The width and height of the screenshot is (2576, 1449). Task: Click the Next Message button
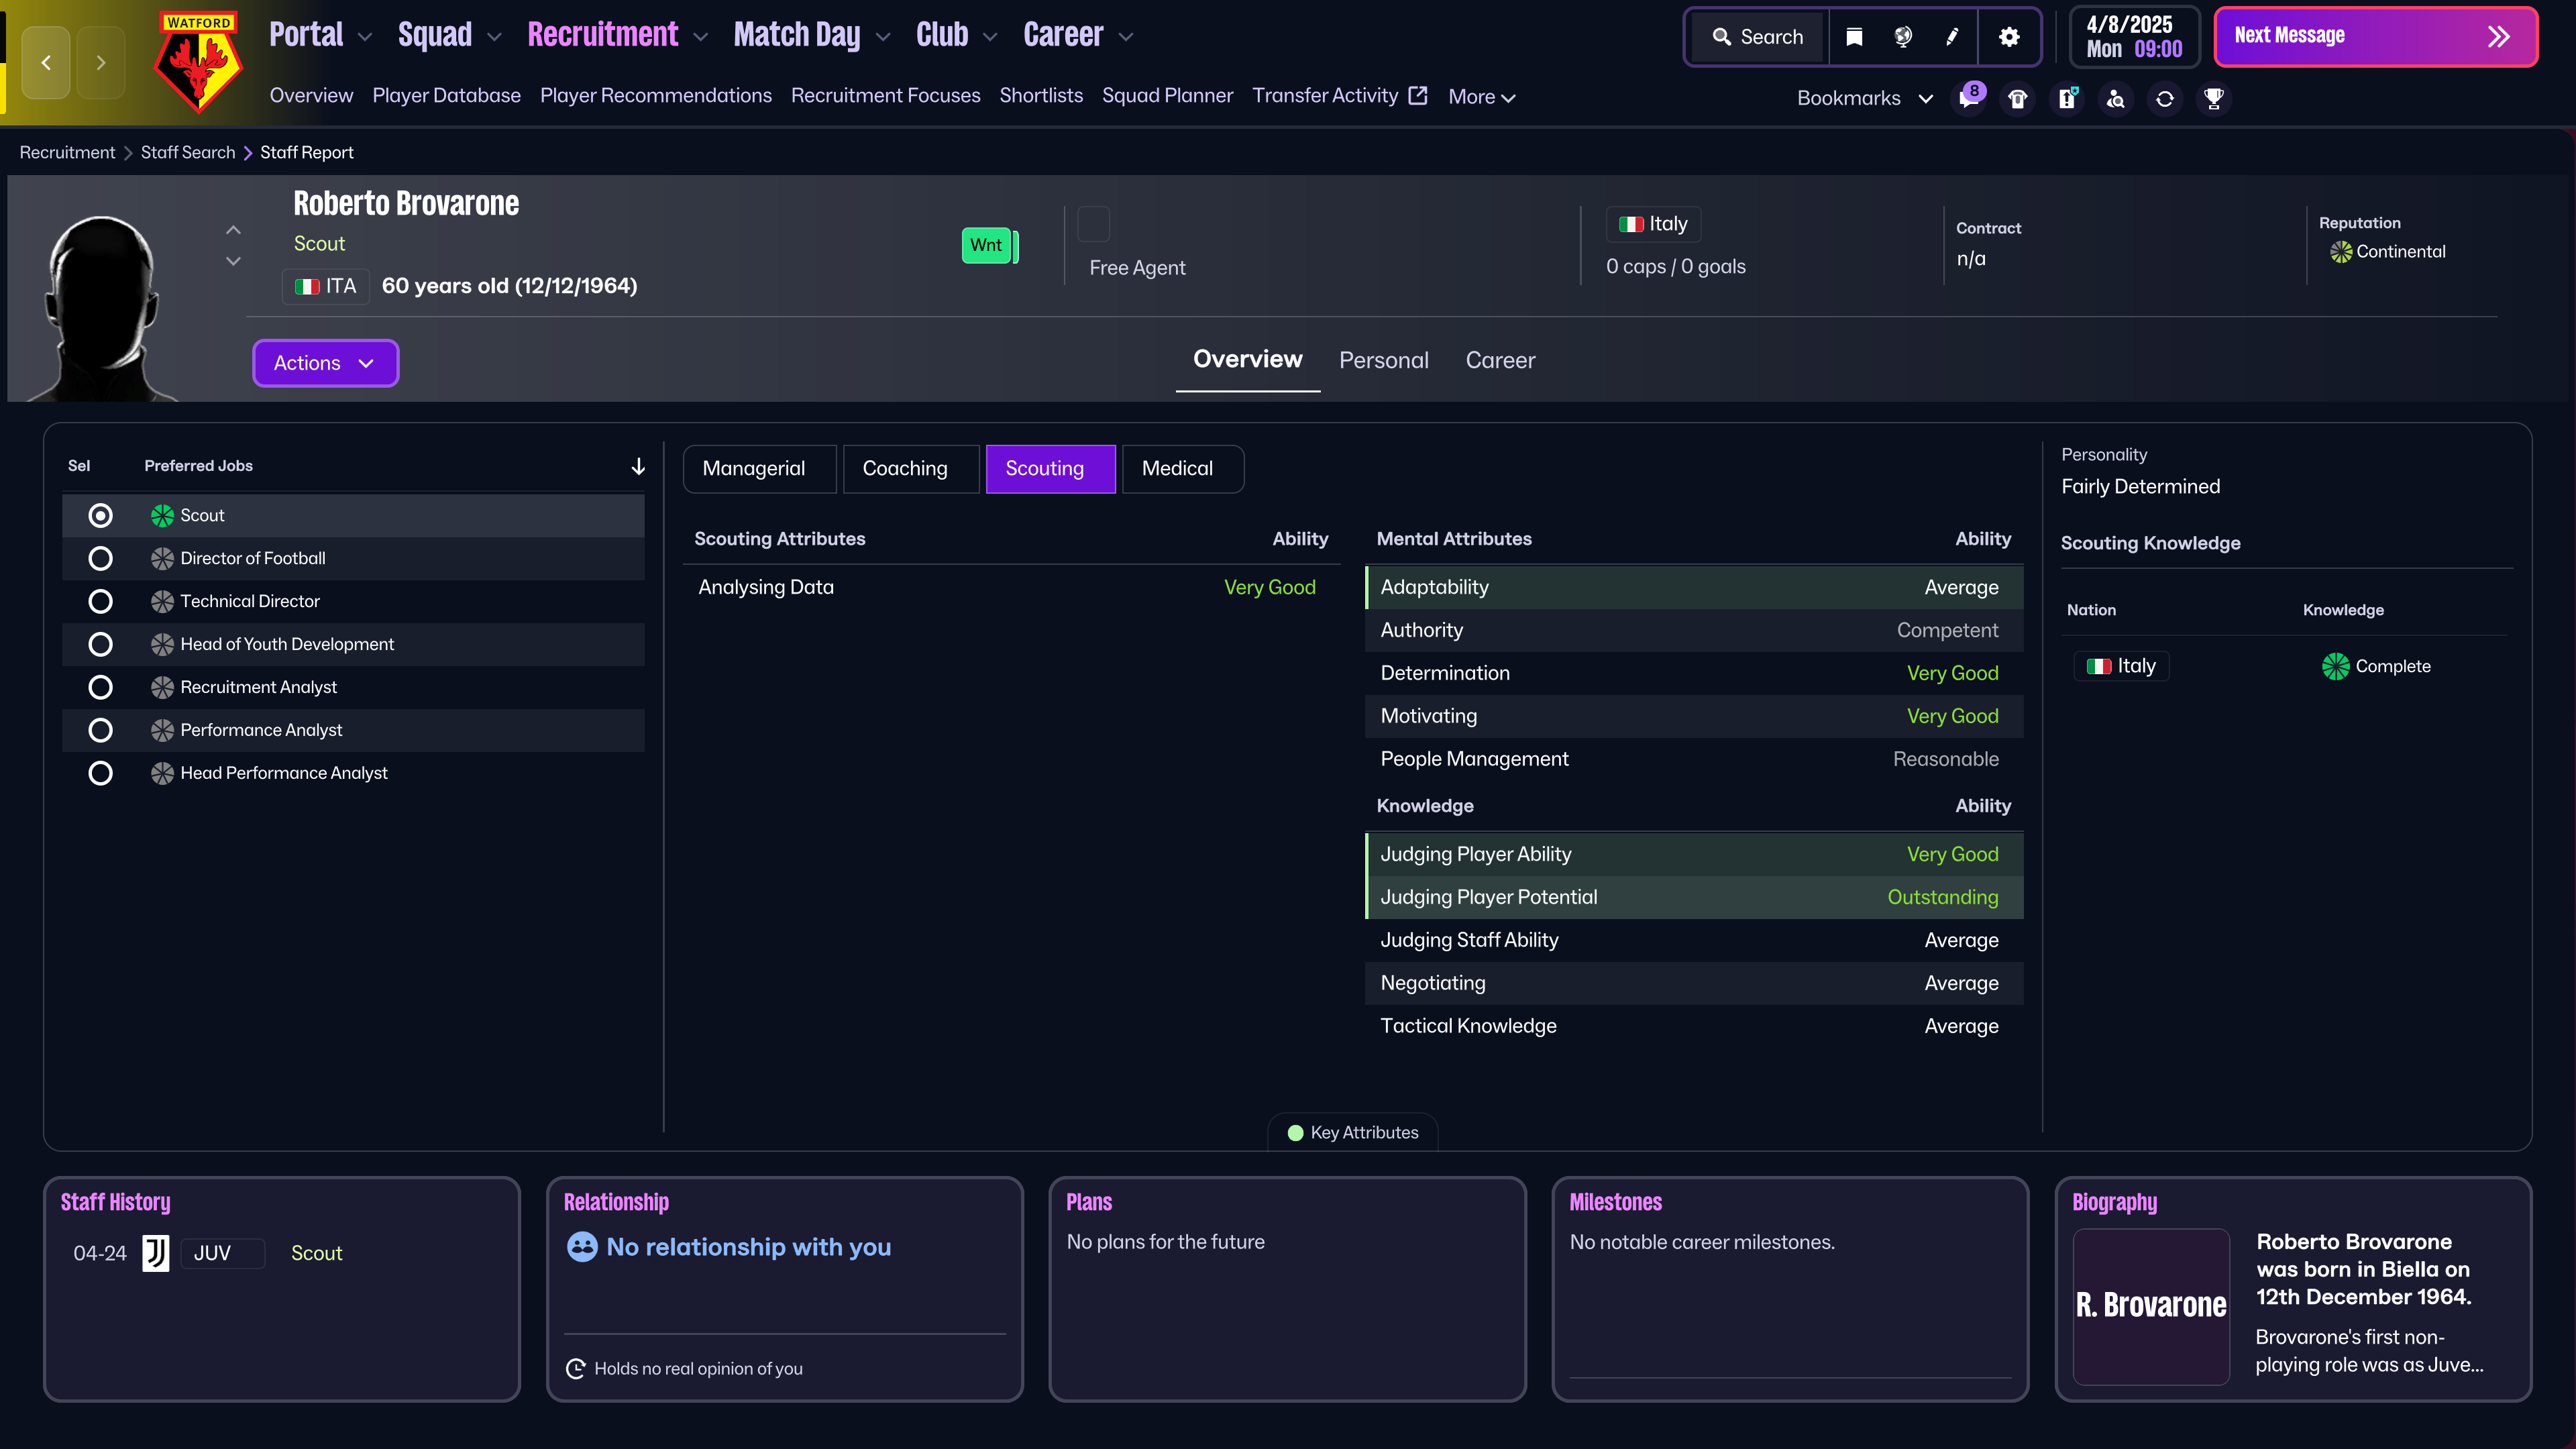pos(2375,37)
